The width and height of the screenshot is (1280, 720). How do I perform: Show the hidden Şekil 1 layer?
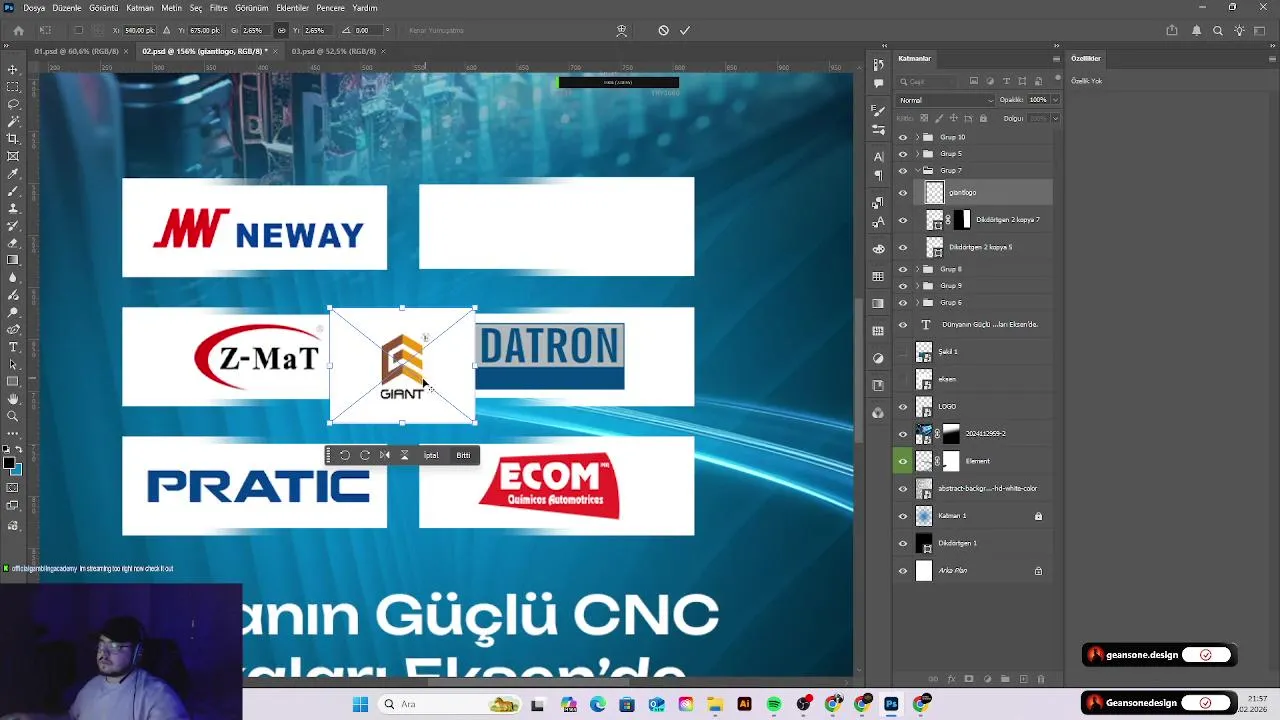click(x=903, y=352)
